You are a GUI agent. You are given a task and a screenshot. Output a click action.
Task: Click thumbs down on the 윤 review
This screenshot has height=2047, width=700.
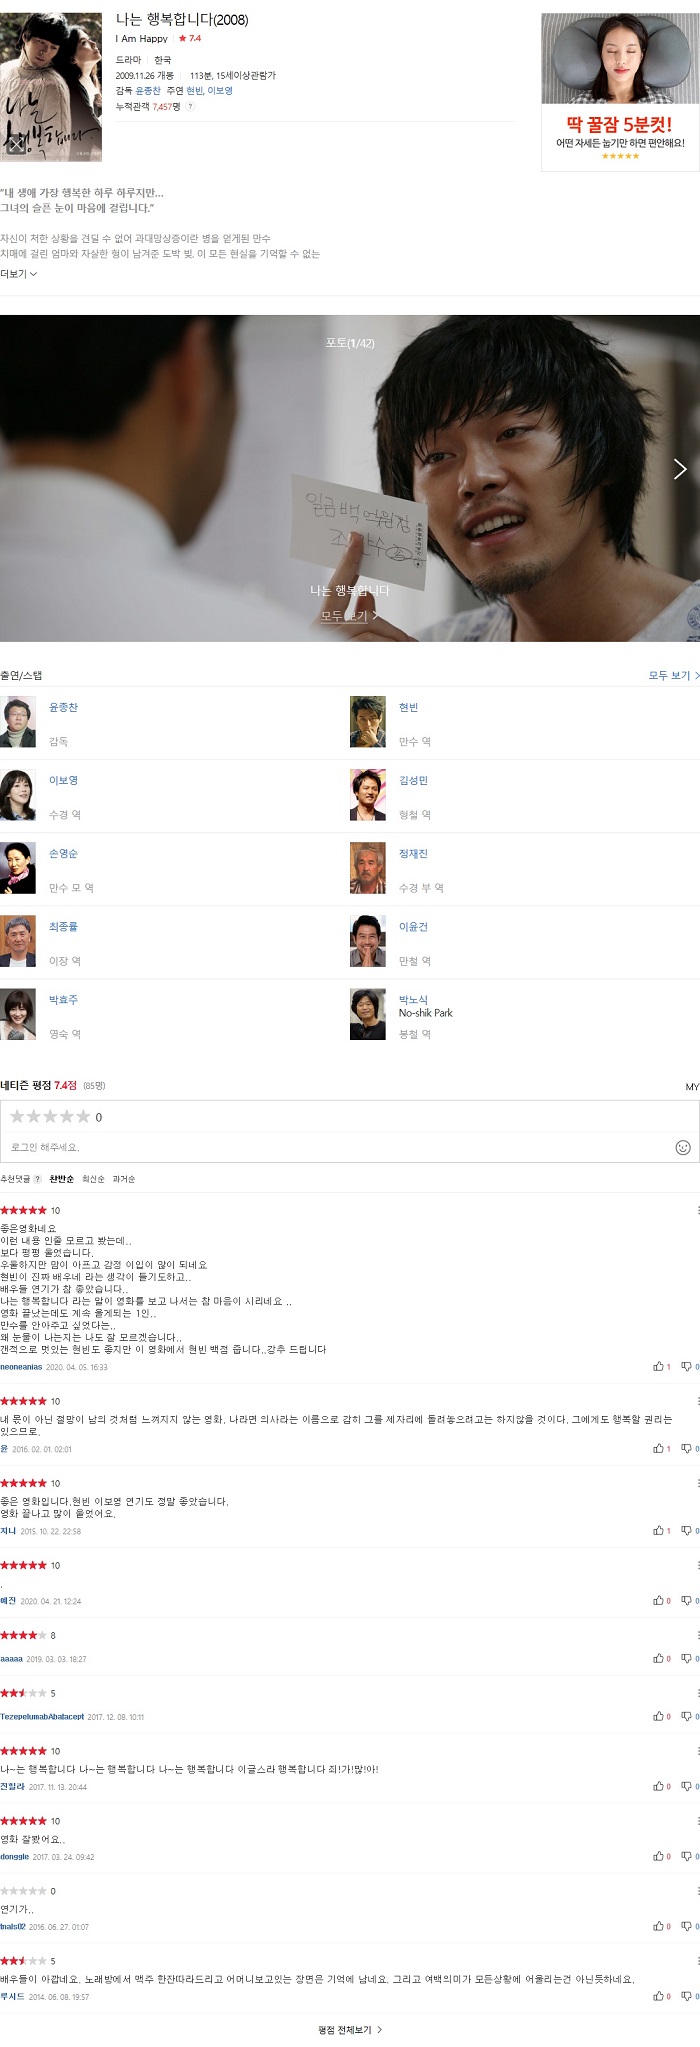pos(688,1449)
